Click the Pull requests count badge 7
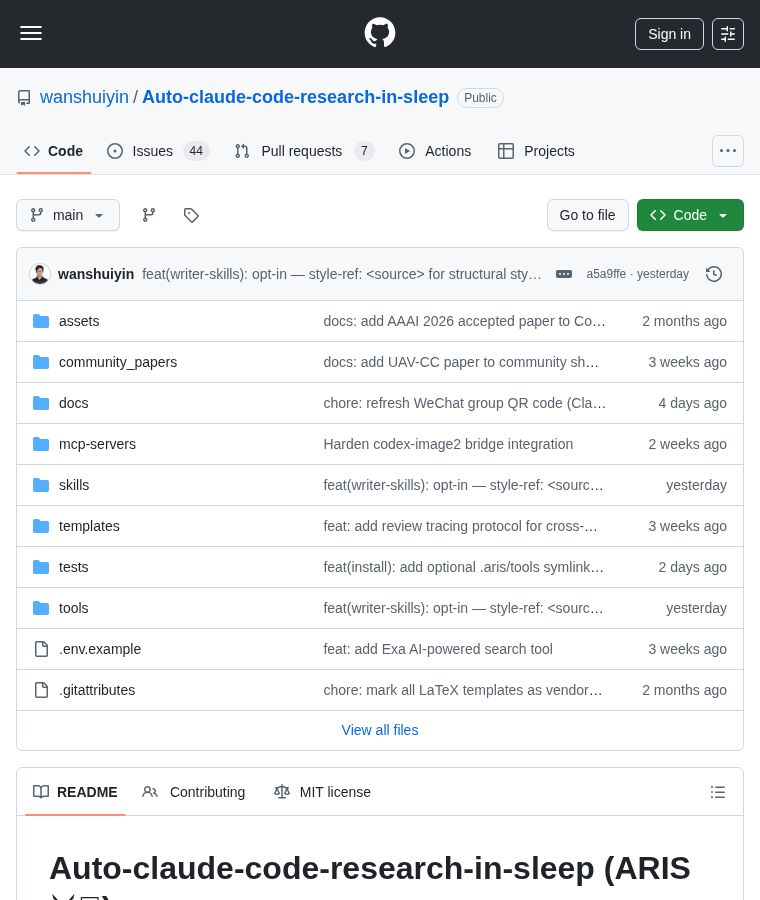Screen dimensions: 760x900 click(x=364, y=151)
